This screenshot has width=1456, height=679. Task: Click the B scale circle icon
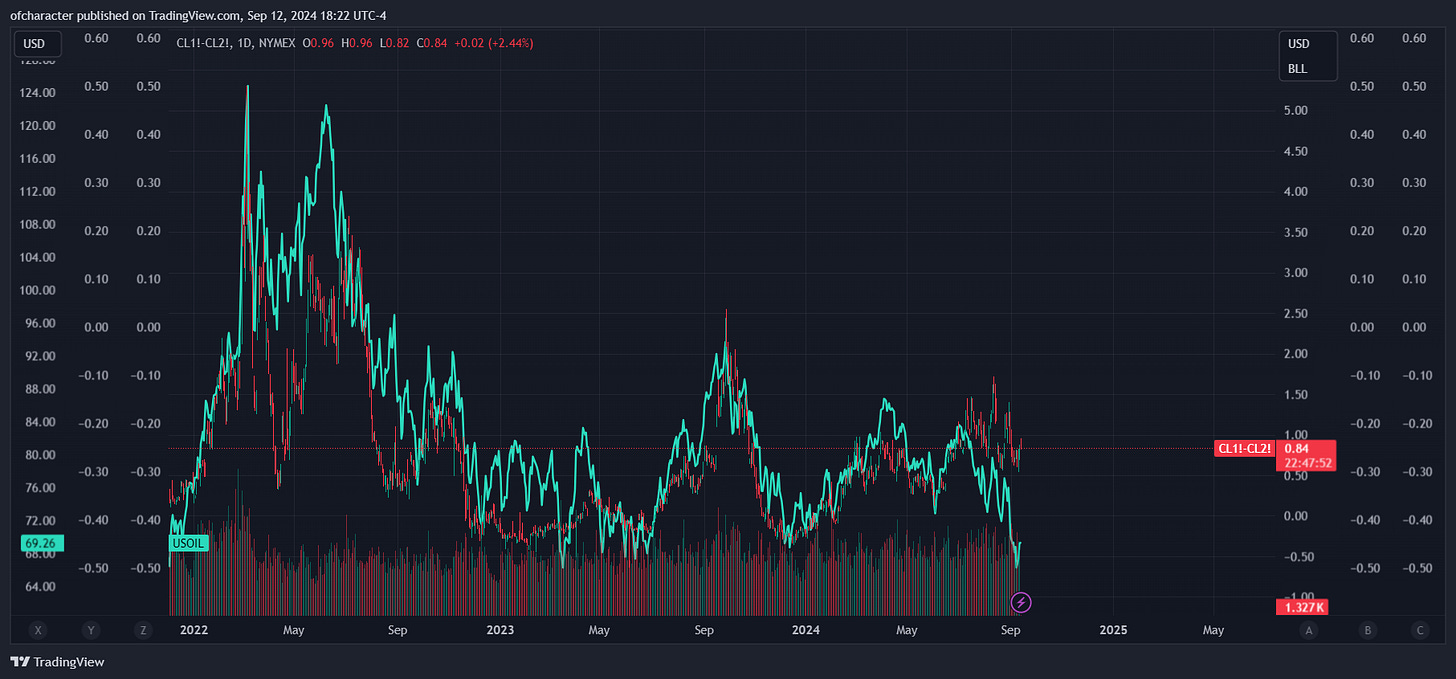click(x=1364, y=630)
